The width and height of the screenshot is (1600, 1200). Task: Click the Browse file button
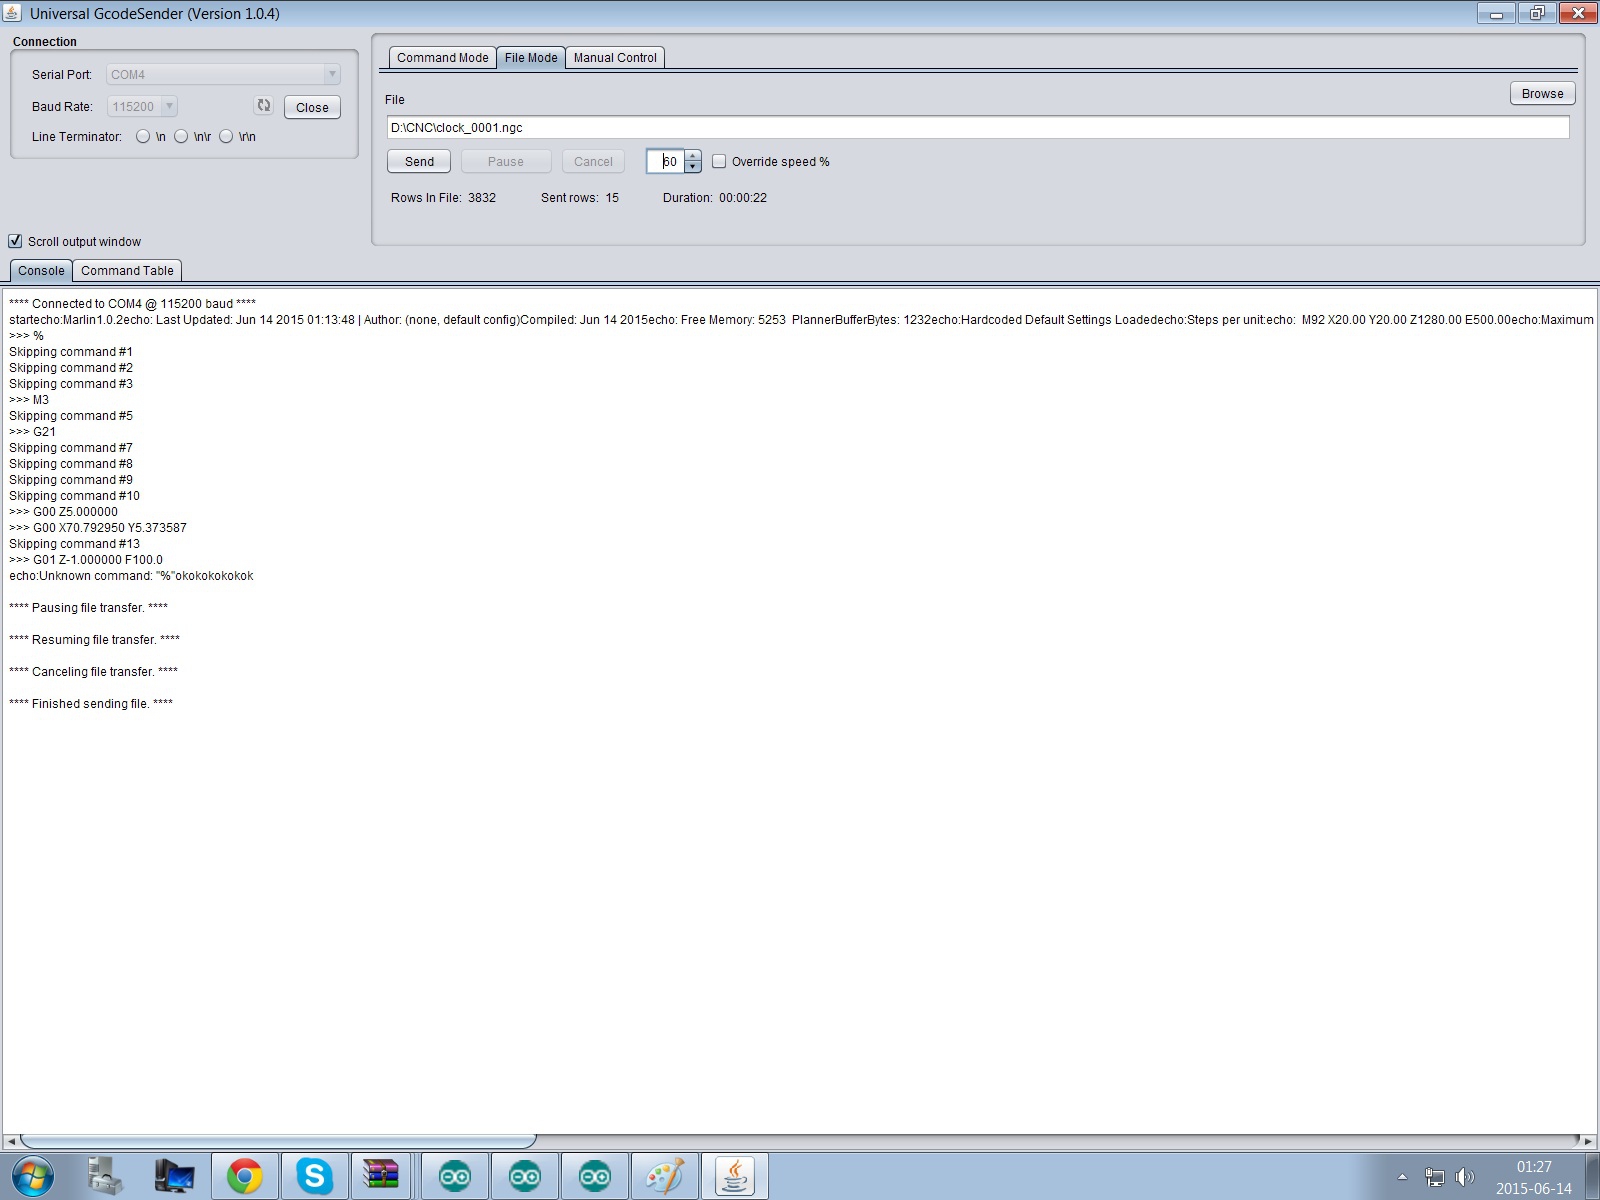(1542, 93)
